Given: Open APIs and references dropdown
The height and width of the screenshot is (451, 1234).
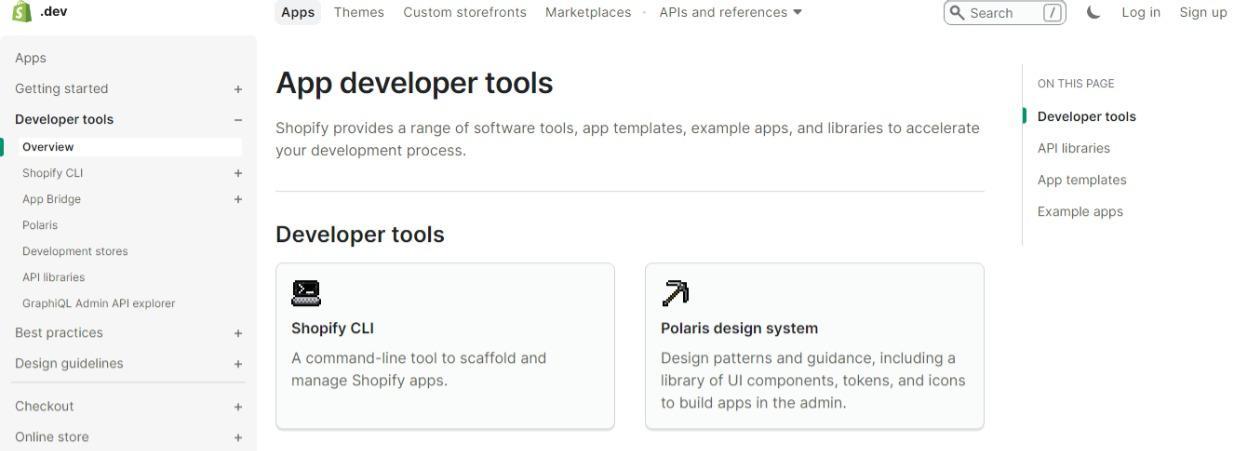Looking at the screenshot, I should click(x=730, y=13).
